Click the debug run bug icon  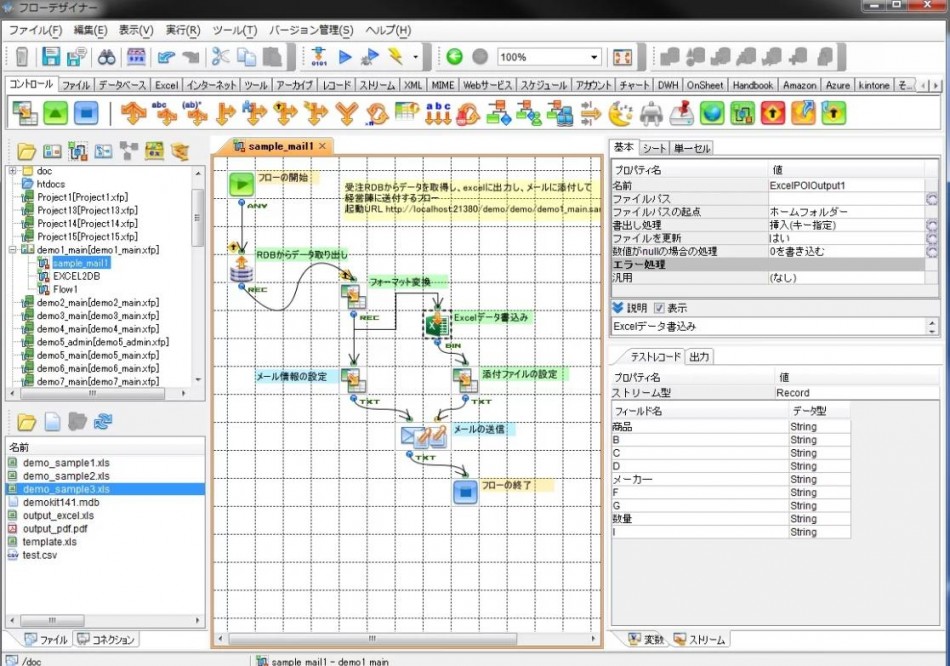tap(370, 57)
